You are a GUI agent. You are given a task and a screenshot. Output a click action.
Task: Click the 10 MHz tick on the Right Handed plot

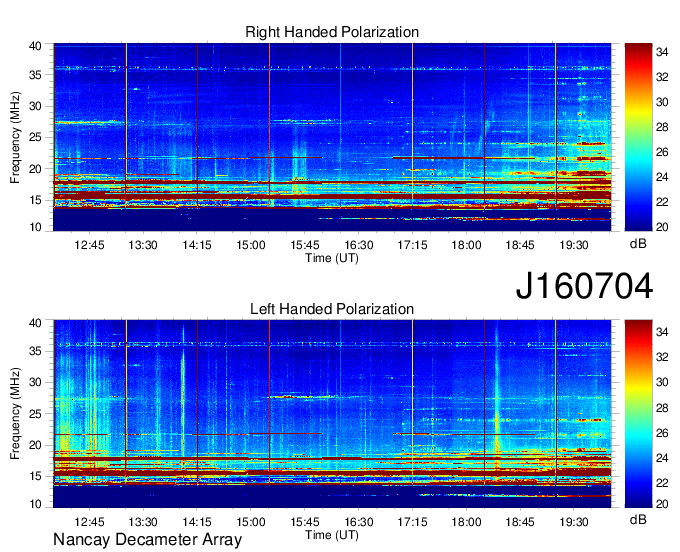[35, 227]
